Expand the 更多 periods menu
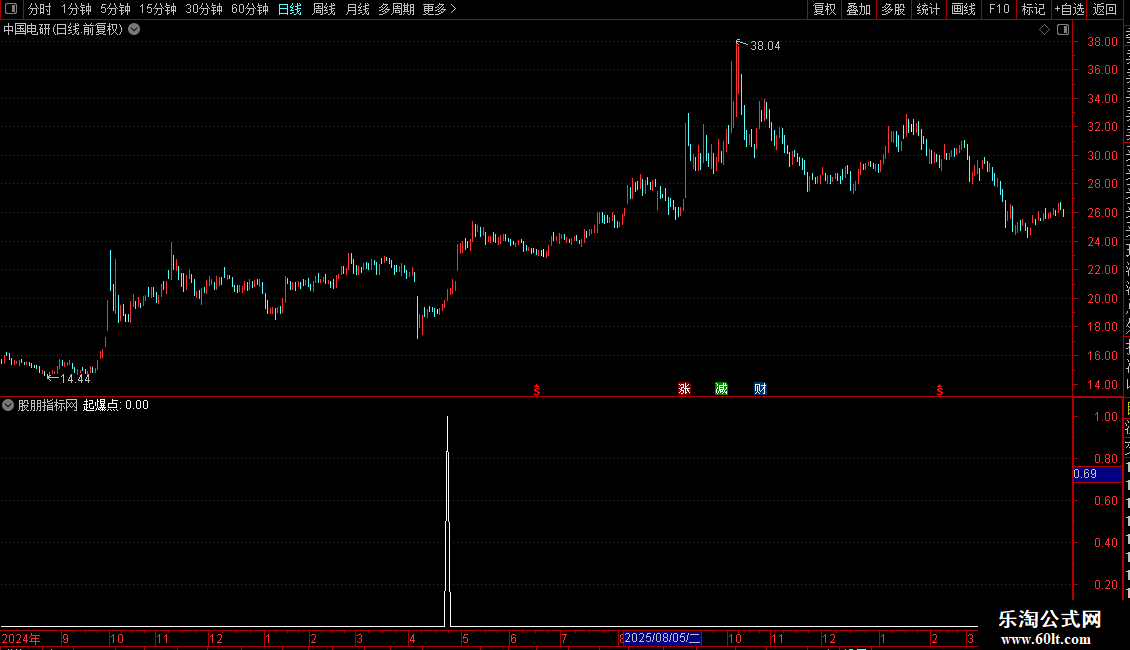The width and height of the screenshot is (1130, 650). (439, 9)
